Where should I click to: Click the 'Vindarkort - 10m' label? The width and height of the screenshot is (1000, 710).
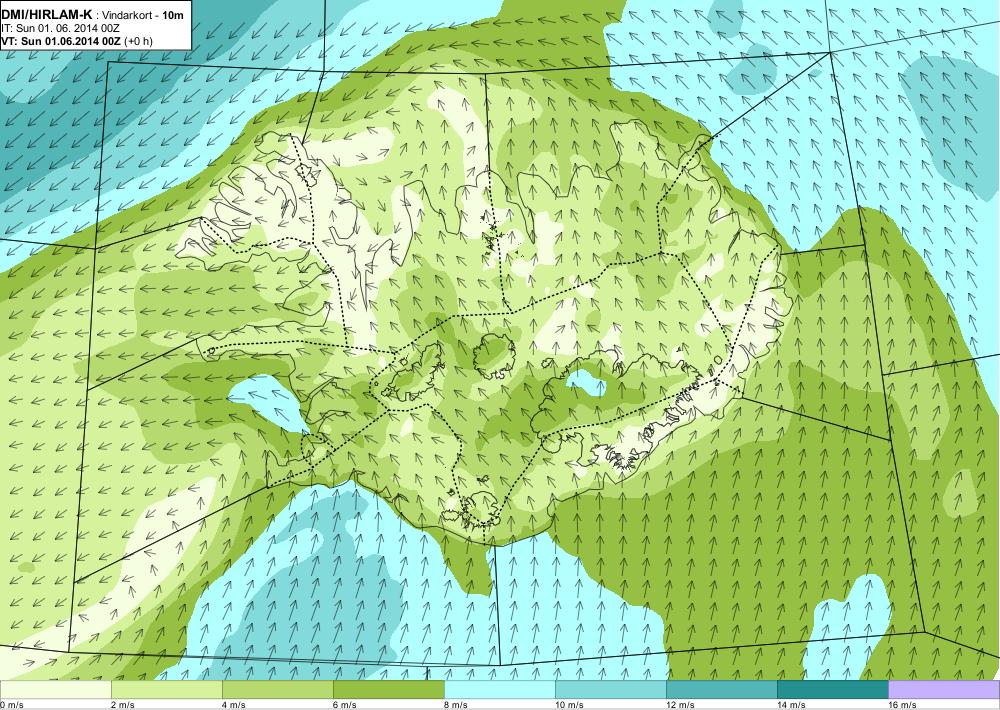coord(143,14)
